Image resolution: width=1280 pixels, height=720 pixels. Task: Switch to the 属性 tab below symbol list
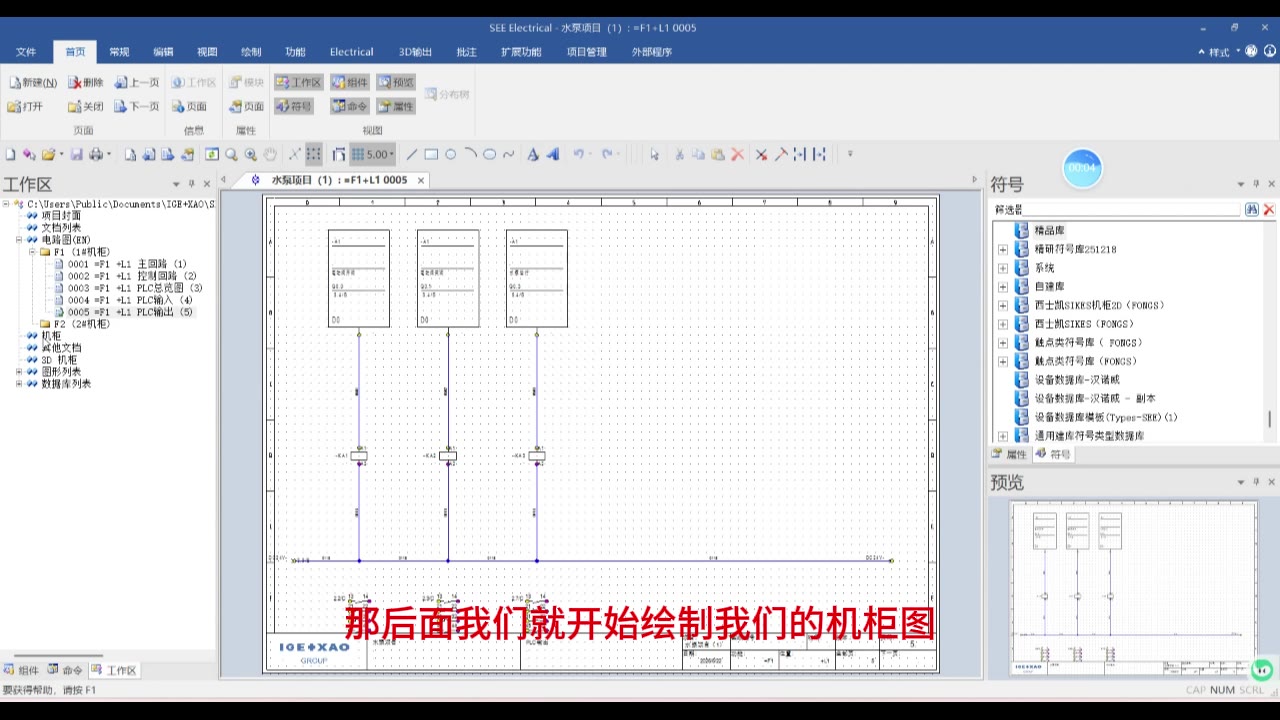click(1010, 454)
